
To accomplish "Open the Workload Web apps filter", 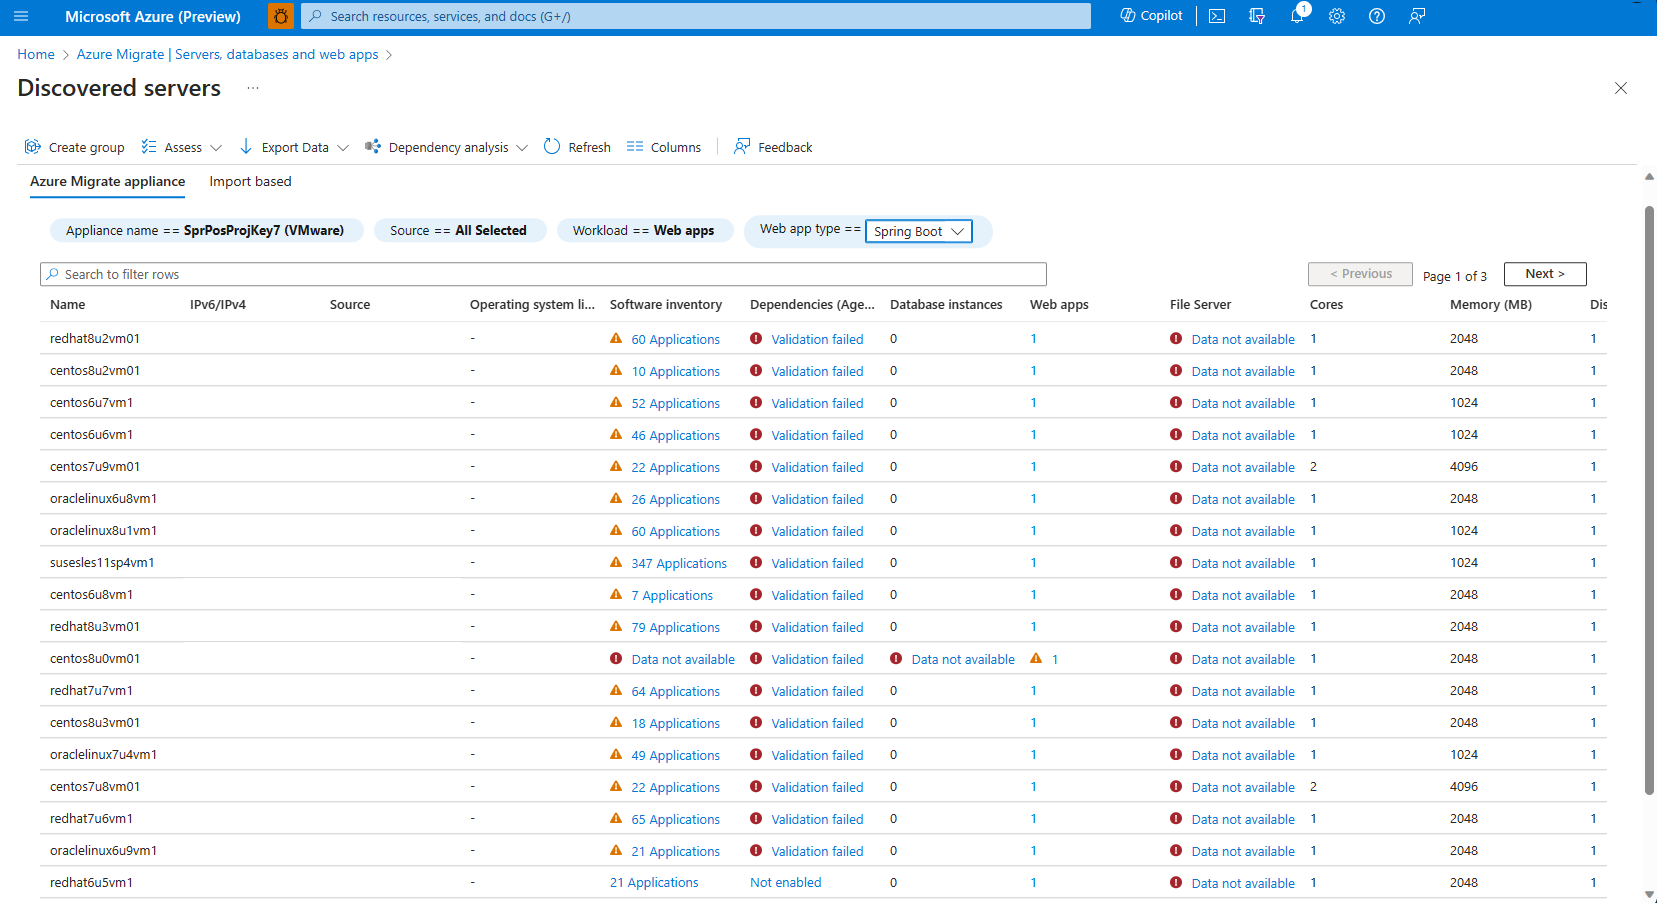I will pyautogui.click(x=644, y=230).
